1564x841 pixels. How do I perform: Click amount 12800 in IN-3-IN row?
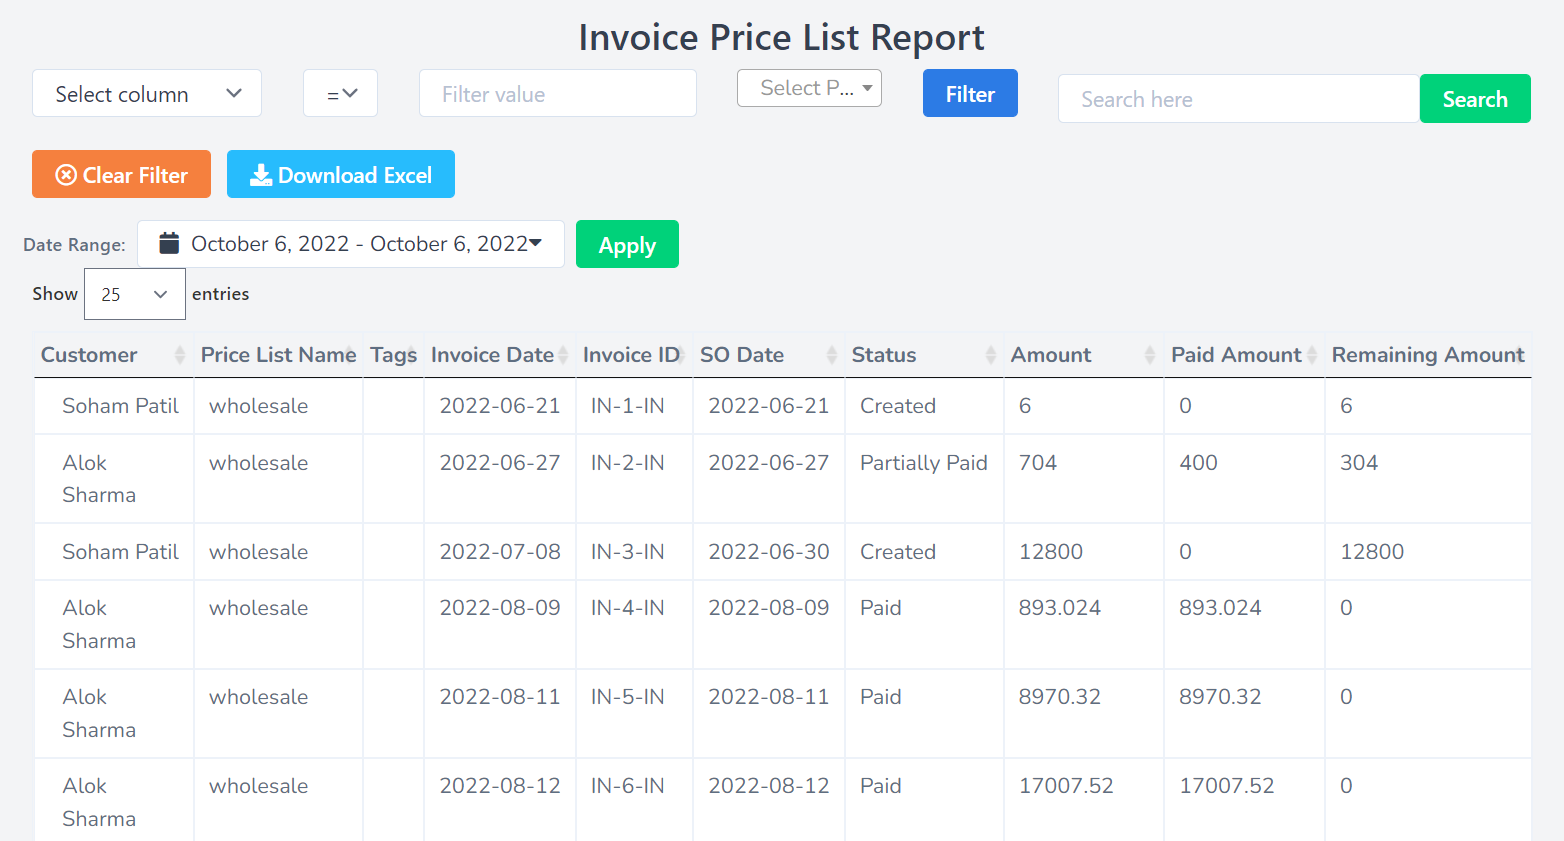1051,552
